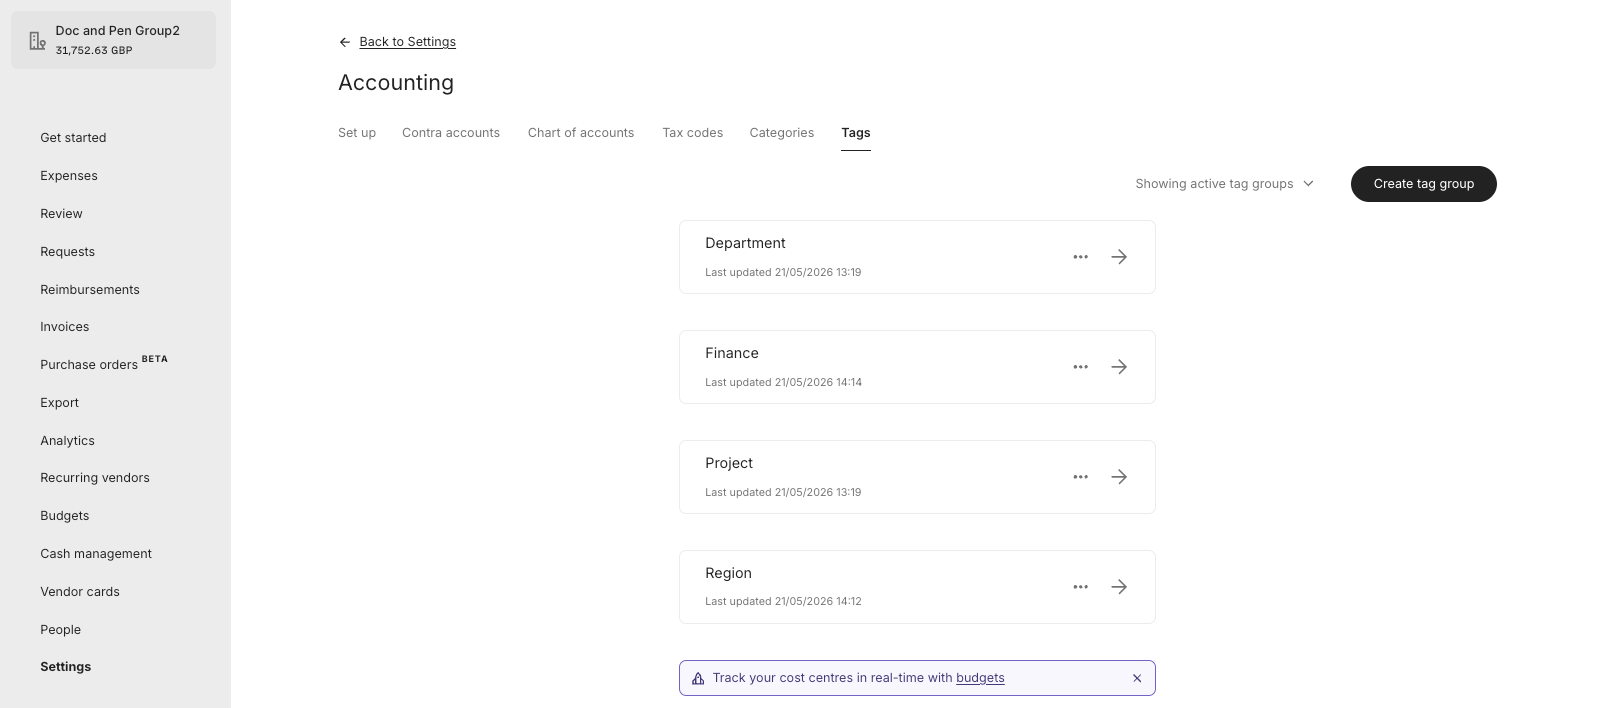Image resolution: width=1600 pixels, height=708 pixels.
Task: Open the Chart of accounts tab
Action: pyautogui.click(x=581, y=133)
